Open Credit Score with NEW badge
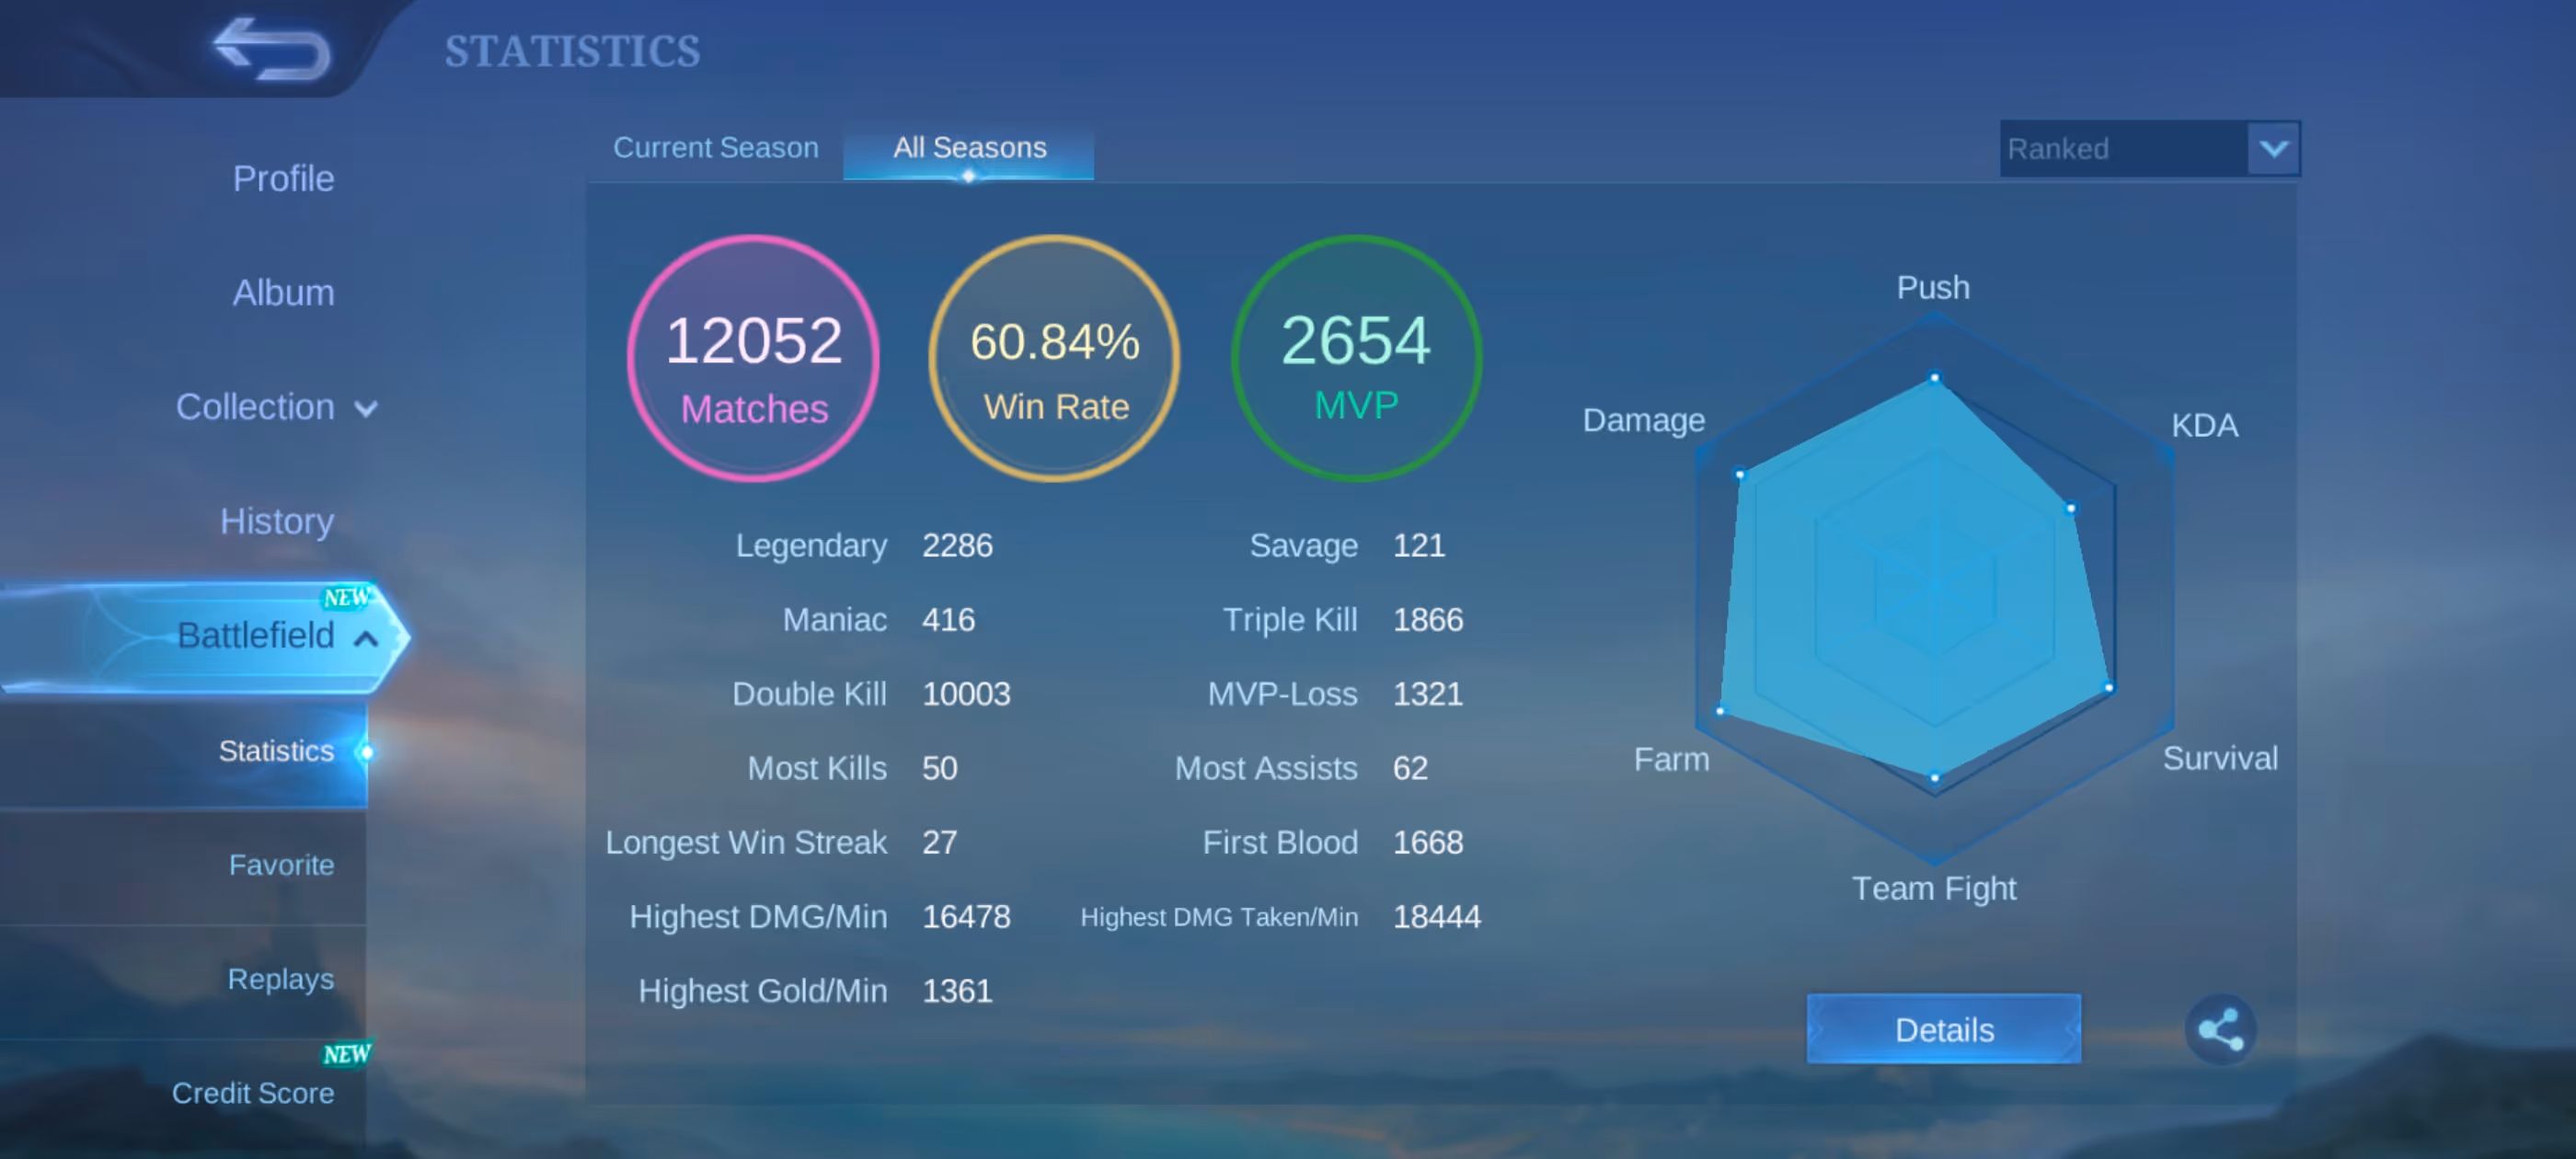Image resolution: width=2576 pixels, height=1159 pixels. point(253,1093)
